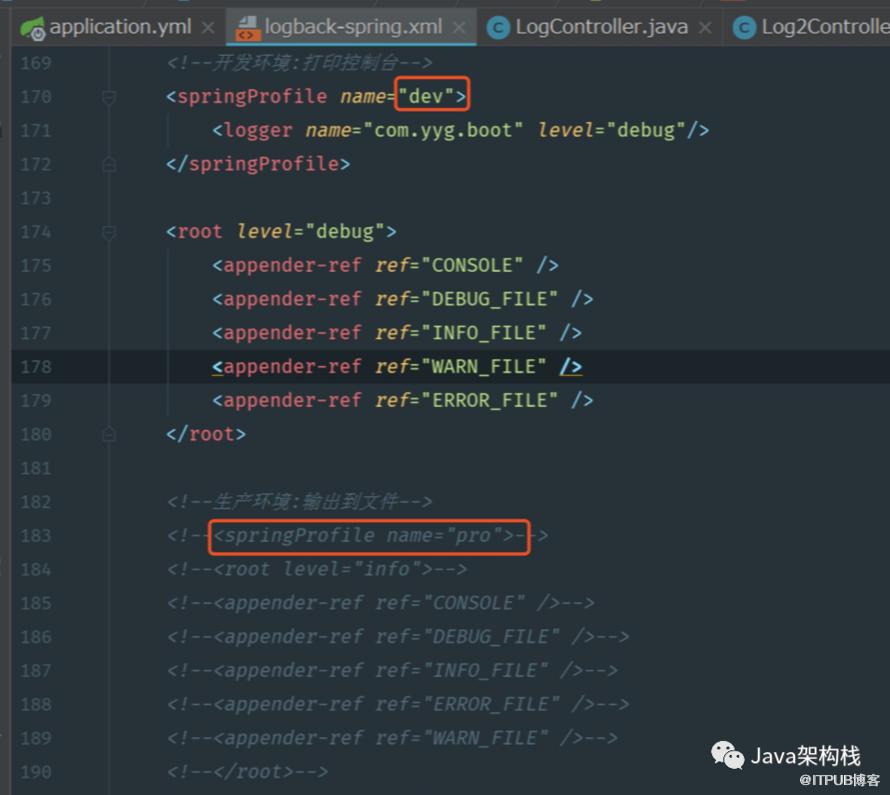Click line number 178 in the gutter
Viewport: 890px width, 795px height.
click(36, 367)
